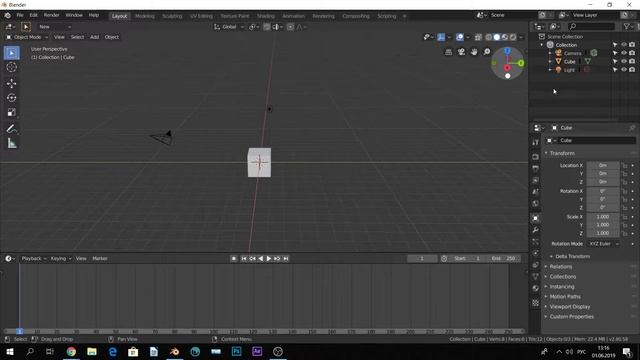The width and height of the screenshot is (640, 360).
Task: Switch to the Modeling workspace tab
Action: (x=145, y=16)
